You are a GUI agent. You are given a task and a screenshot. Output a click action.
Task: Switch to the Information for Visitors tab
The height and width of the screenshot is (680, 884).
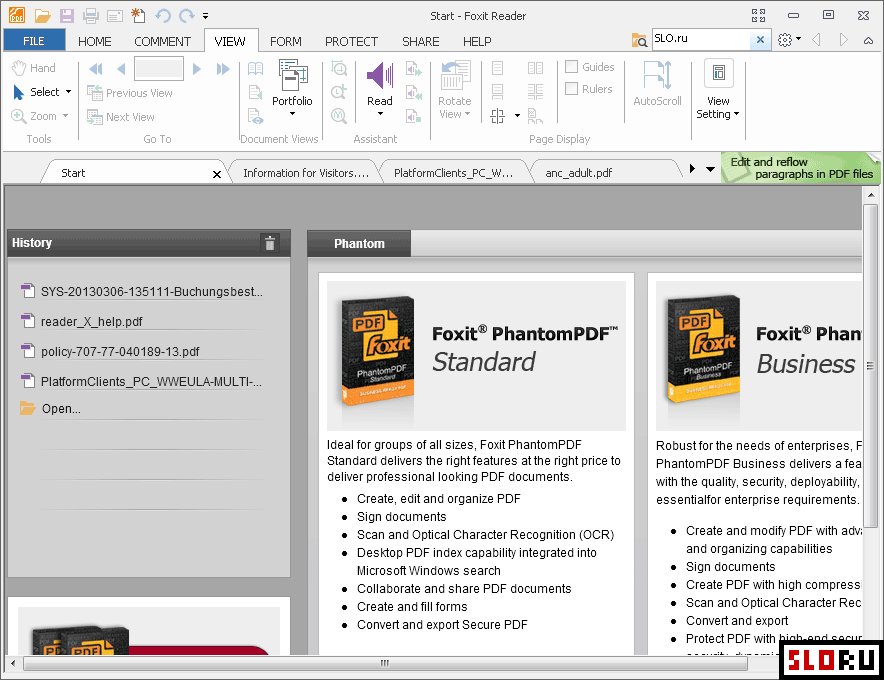coord(306,173)
